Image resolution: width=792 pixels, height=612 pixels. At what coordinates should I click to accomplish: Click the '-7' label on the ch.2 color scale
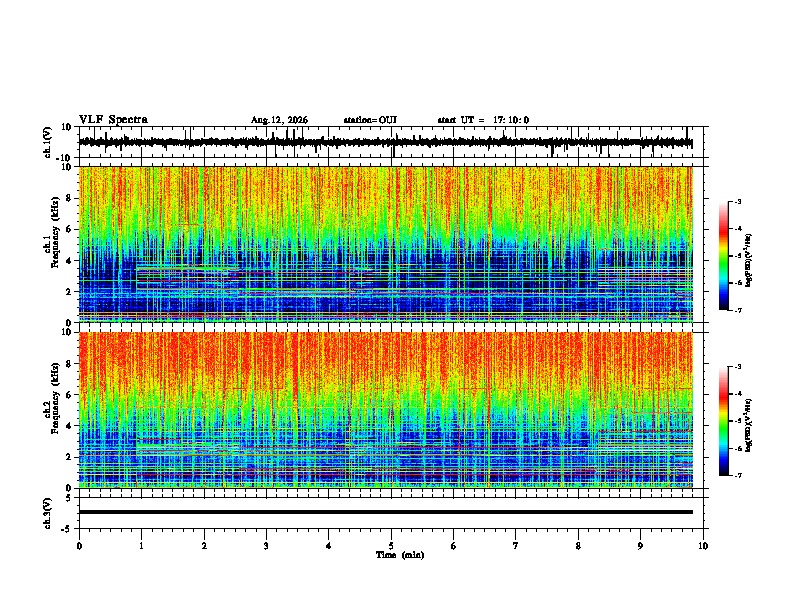[x=737, y=476]
